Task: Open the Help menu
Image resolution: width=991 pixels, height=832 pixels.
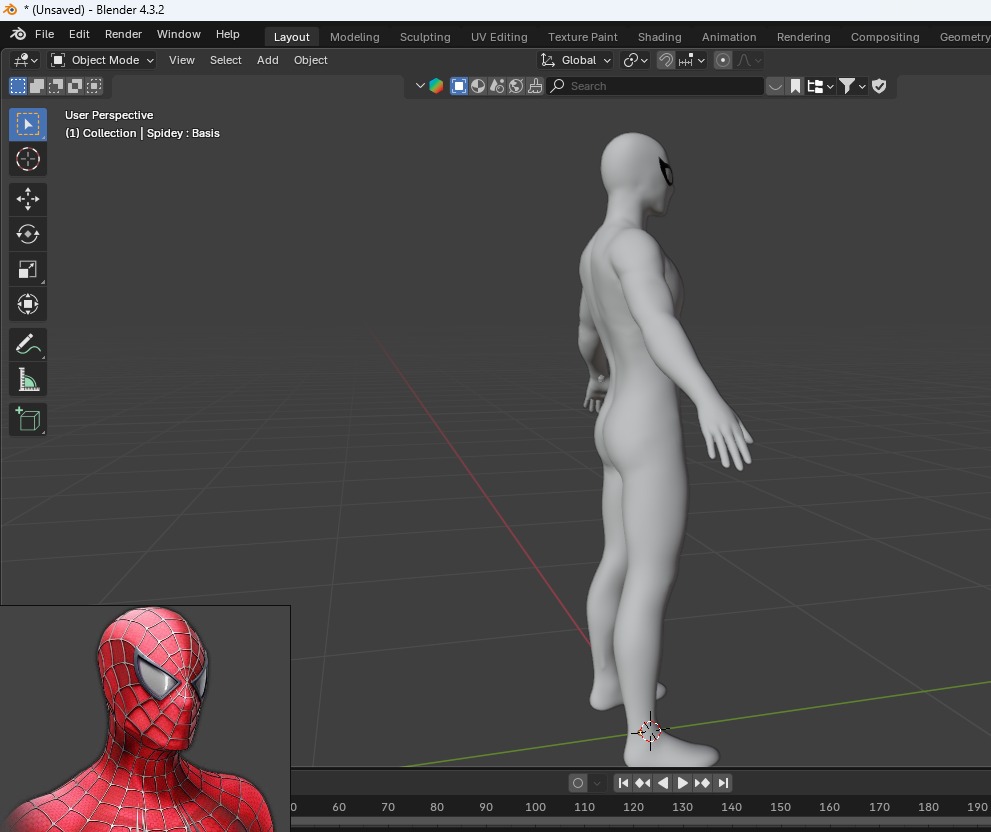Action: [x=228, y=34]
